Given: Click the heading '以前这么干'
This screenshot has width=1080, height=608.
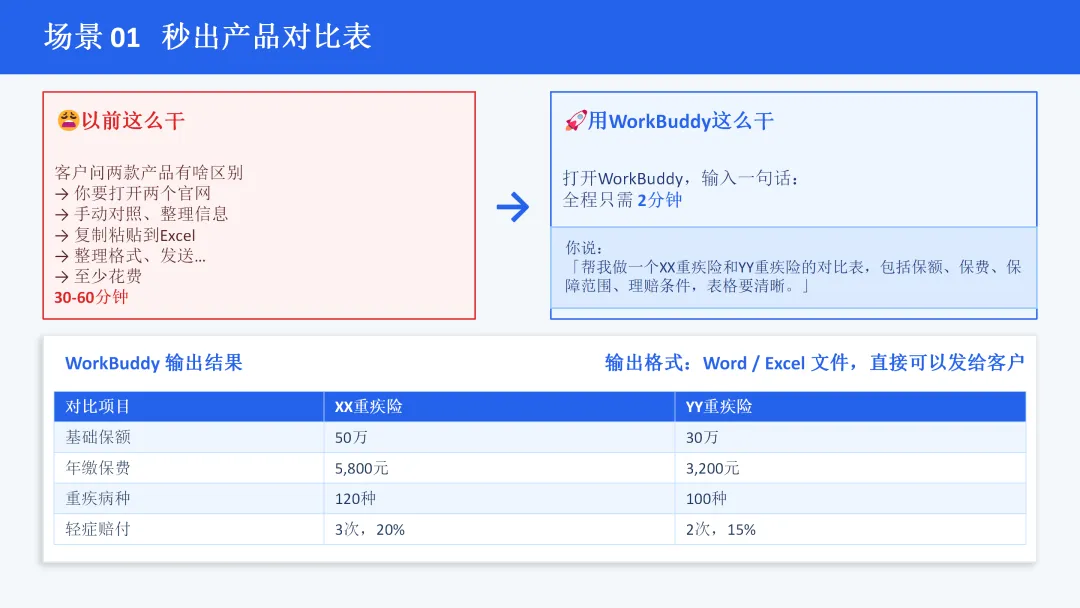Looking at the screenshot, I should [x=133, y=121].
